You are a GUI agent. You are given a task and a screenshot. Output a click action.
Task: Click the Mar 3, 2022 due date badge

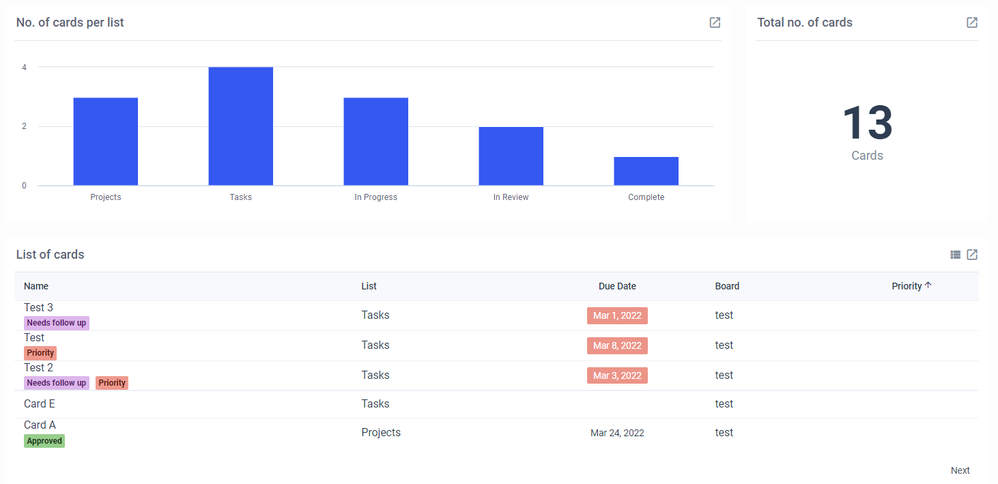[617, 376]
